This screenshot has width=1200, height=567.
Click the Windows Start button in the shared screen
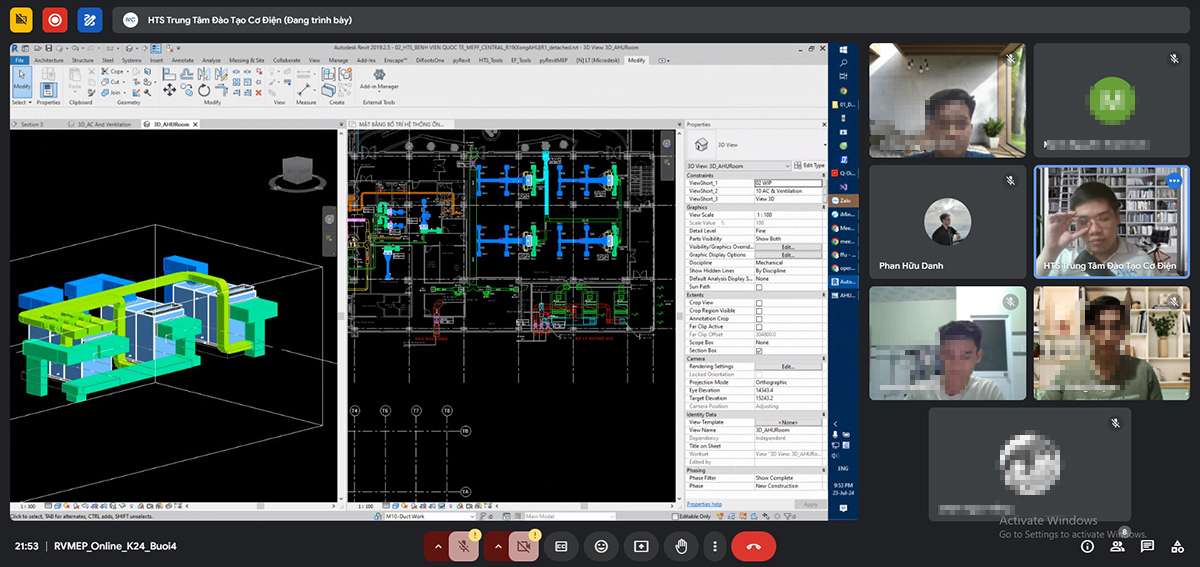(843, 49)
